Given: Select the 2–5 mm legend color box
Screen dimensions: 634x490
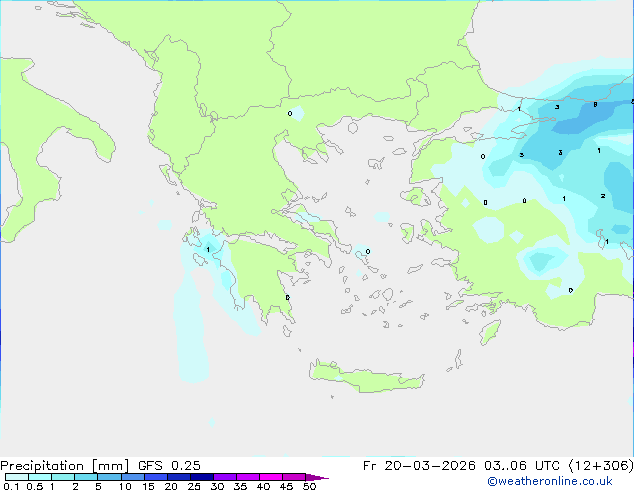Looking at the screenshot, I should pyautogui.click(x=86, y=477).
